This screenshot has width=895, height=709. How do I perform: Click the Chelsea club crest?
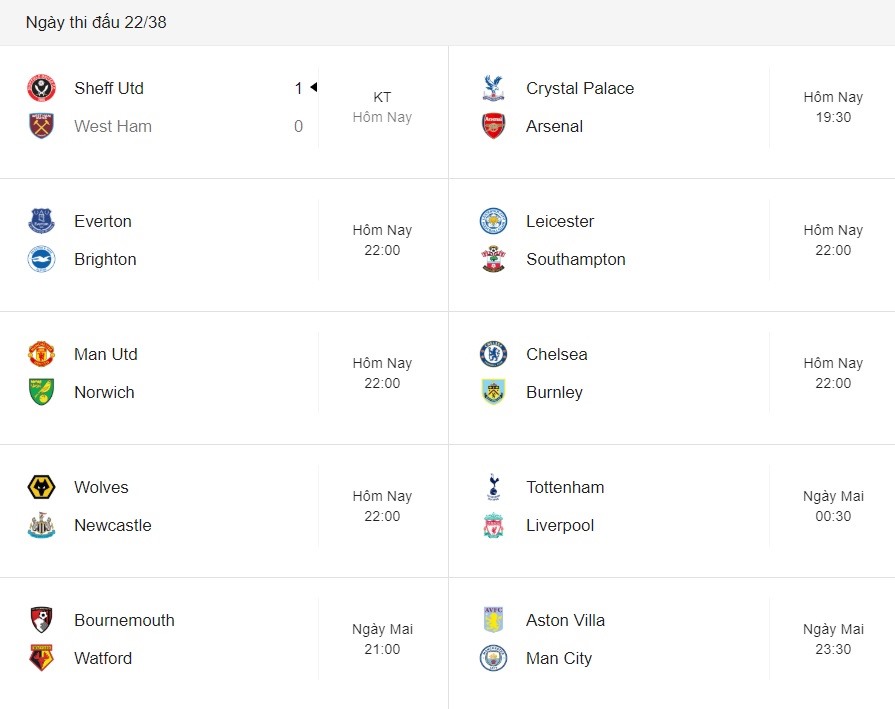pyautogui.click(x=493, y=354)
